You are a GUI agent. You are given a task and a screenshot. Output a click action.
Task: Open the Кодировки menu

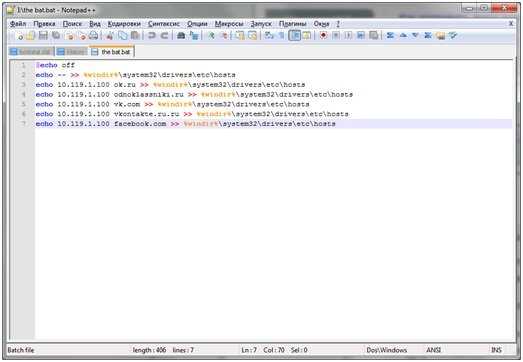pos(124,24)
